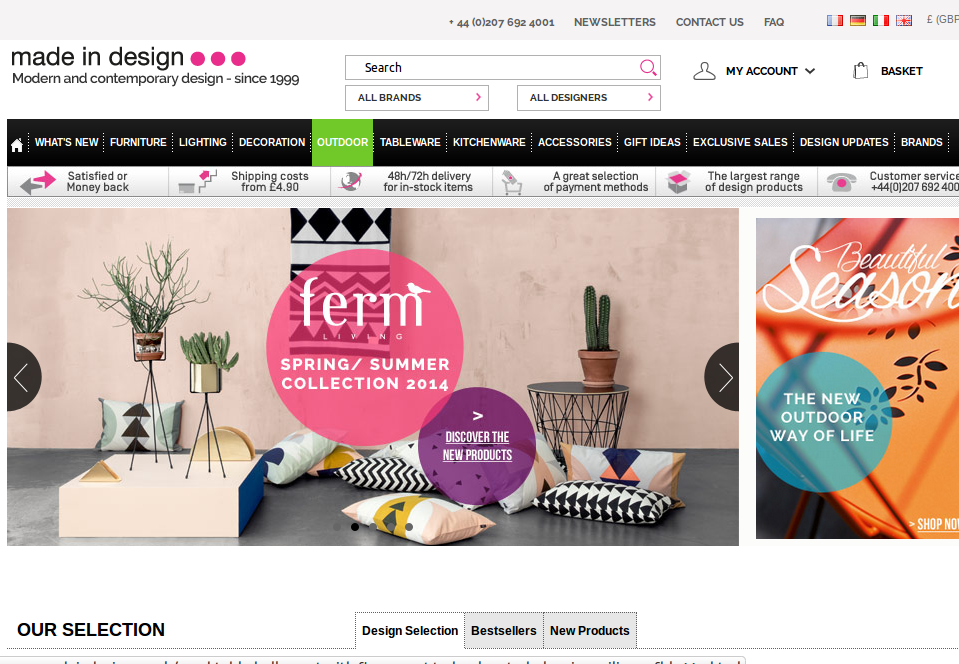Image resolution: width=959 pixels, height=664 pixels.
Task: Click 'Shipping costs from £4.90' text
Action: point(270,182)
